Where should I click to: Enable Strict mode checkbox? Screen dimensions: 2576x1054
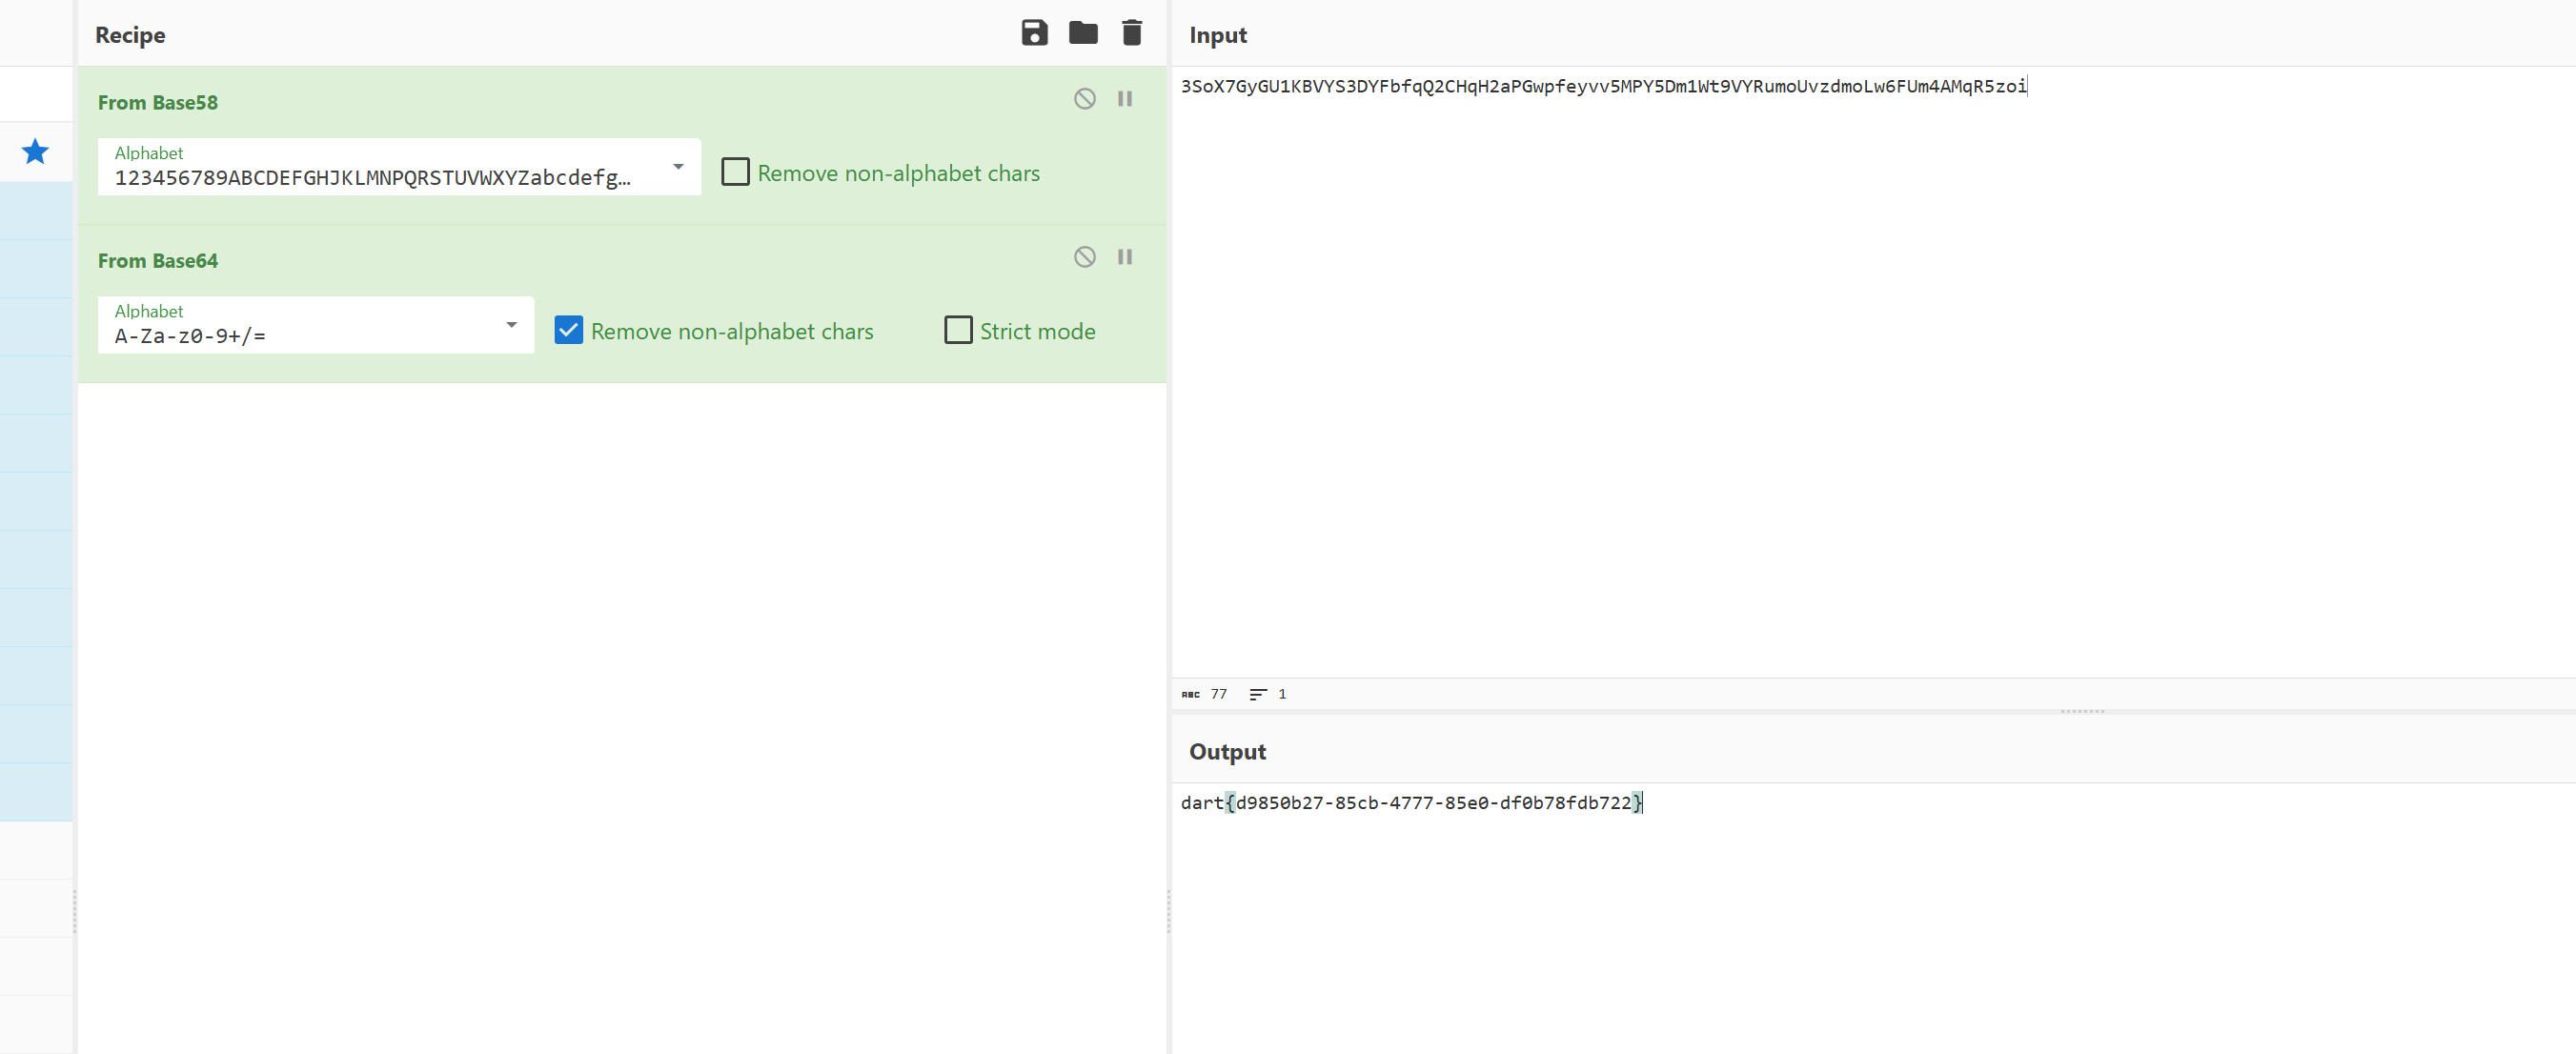957,330
